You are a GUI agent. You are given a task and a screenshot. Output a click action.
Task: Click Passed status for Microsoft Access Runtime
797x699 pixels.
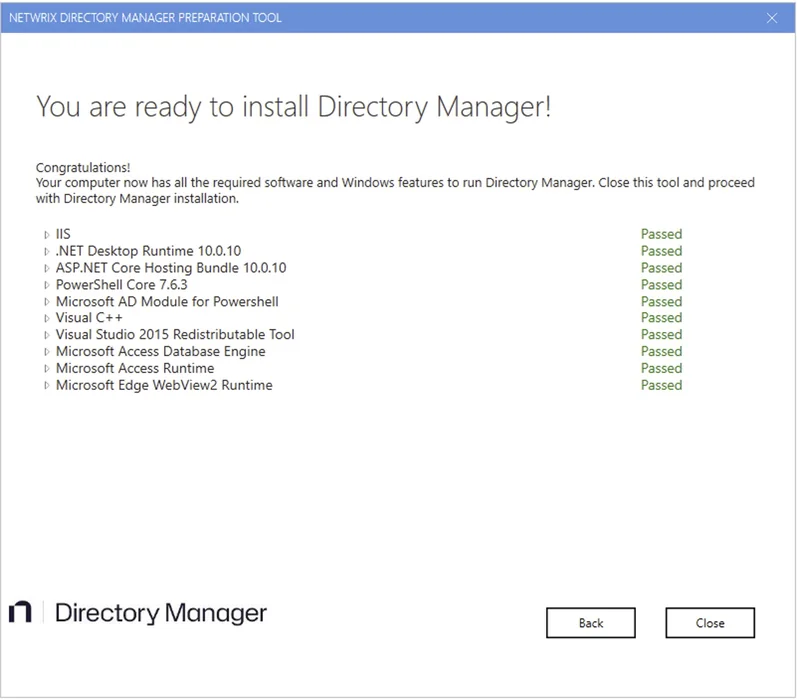[x=661, y=368]
